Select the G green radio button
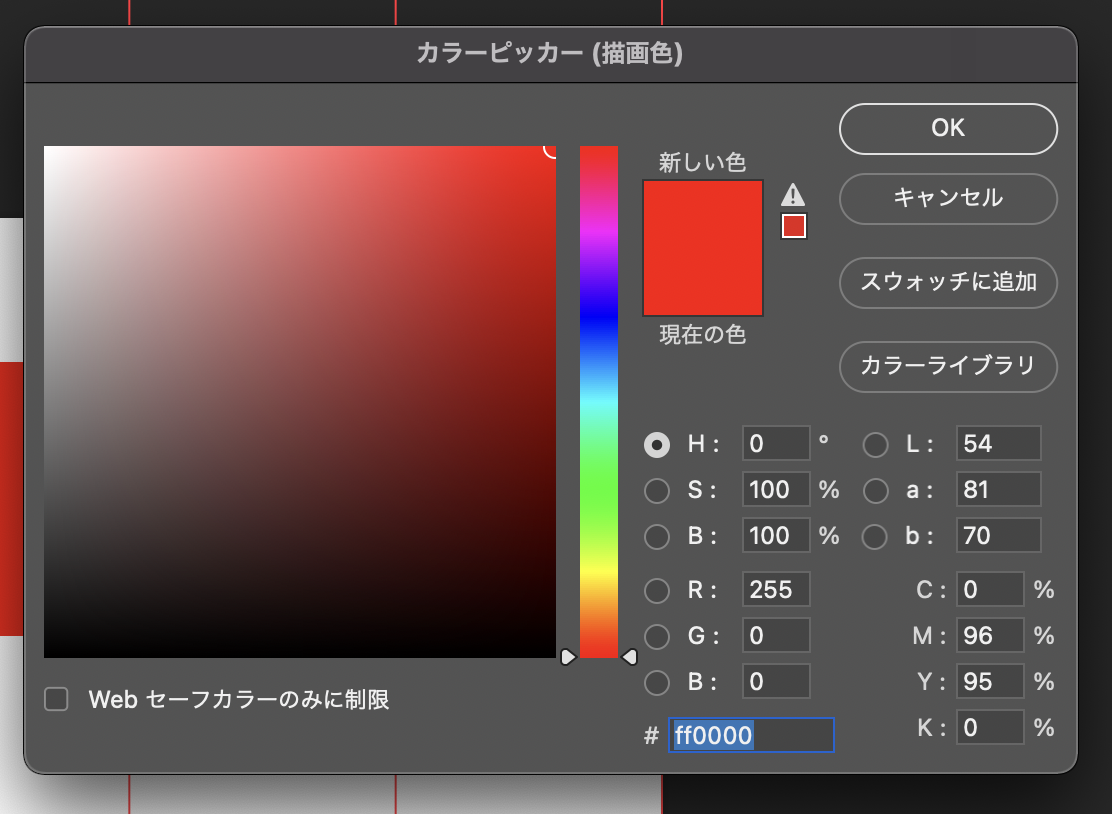This screenshot has width=1112, height=814. pyautogui.click(x=657, y=636)
